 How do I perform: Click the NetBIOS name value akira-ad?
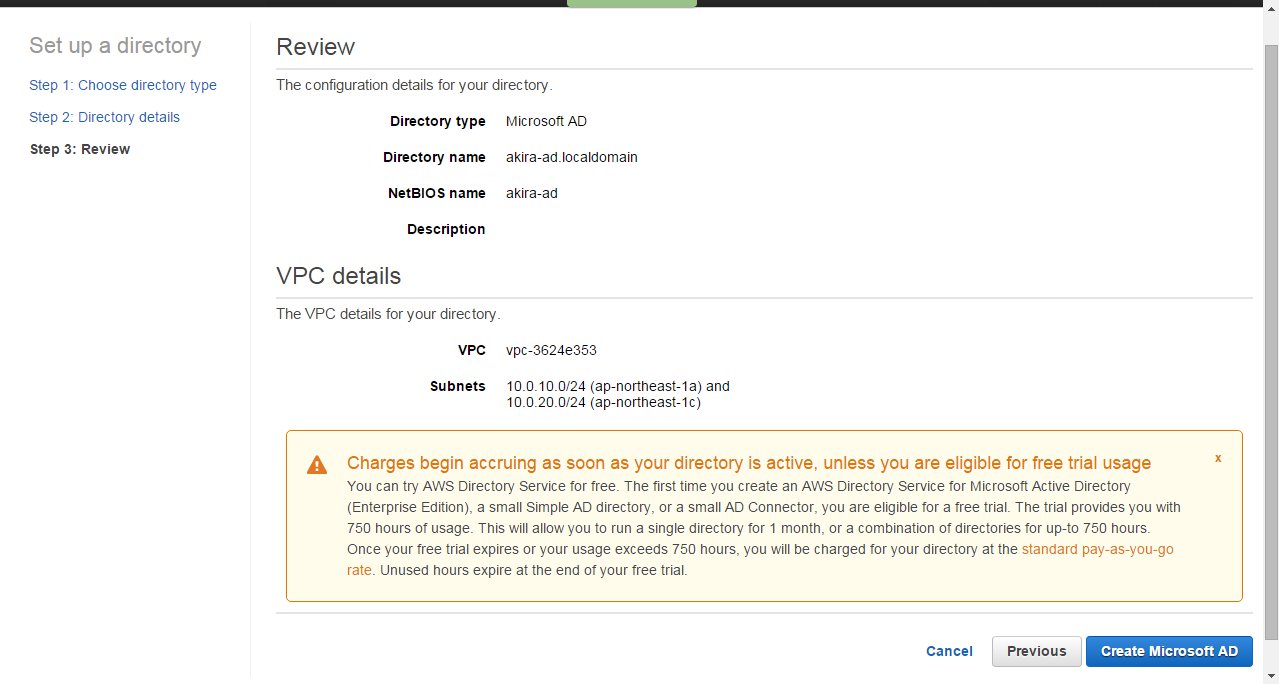[531, 193]
